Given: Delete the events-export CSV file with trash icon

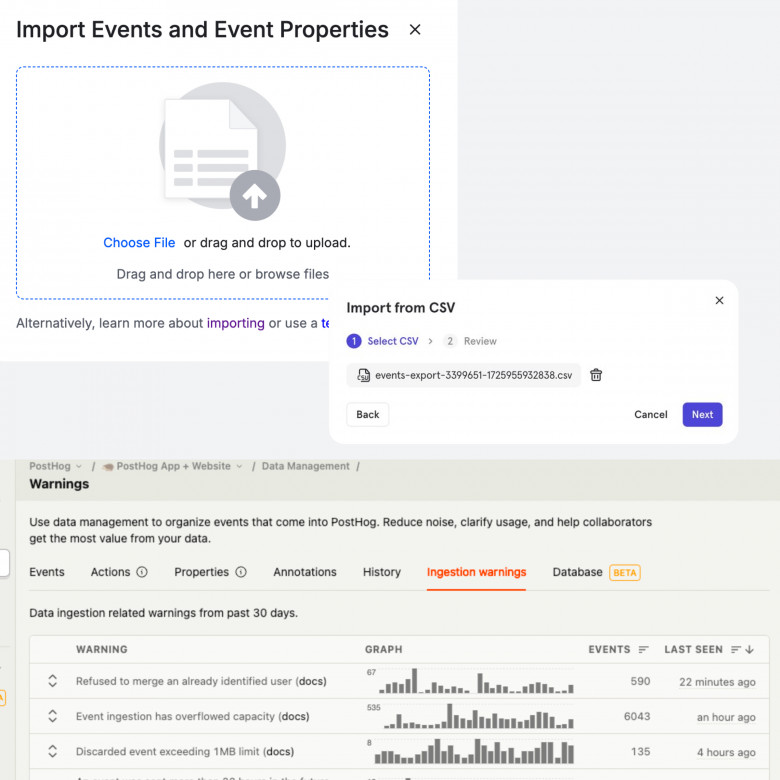Looking at the screenshot, I should coord(596,375).
